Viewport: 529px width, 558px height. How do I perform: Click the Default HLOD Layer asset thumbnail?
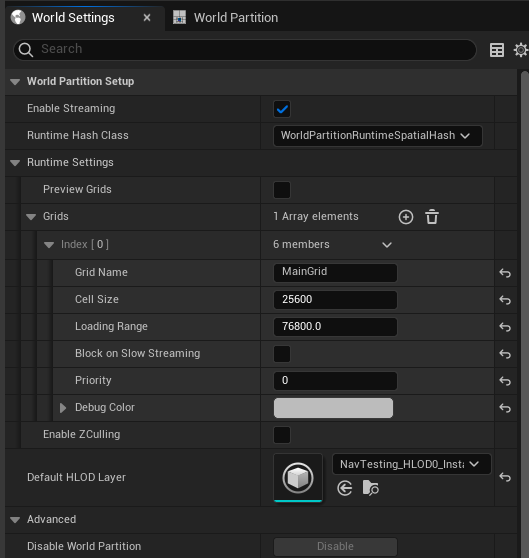[298, 478]
